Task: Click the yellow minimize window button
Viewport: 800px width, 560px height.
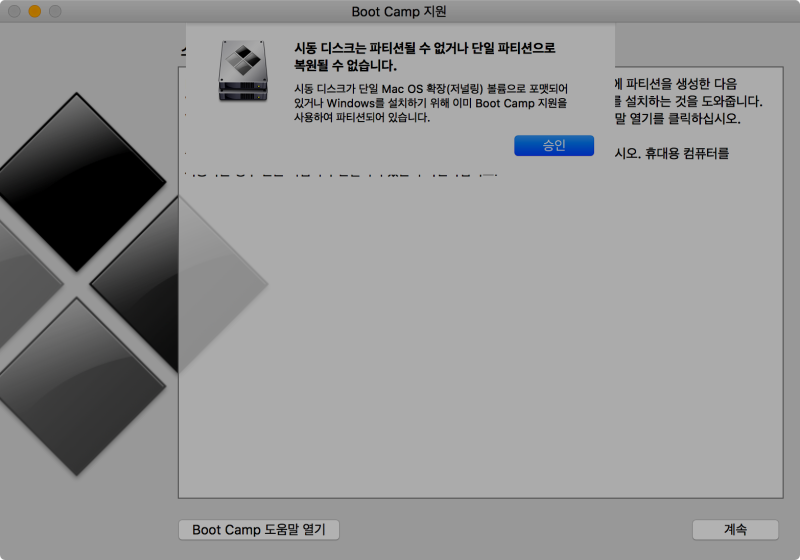Action: point(35,11)
